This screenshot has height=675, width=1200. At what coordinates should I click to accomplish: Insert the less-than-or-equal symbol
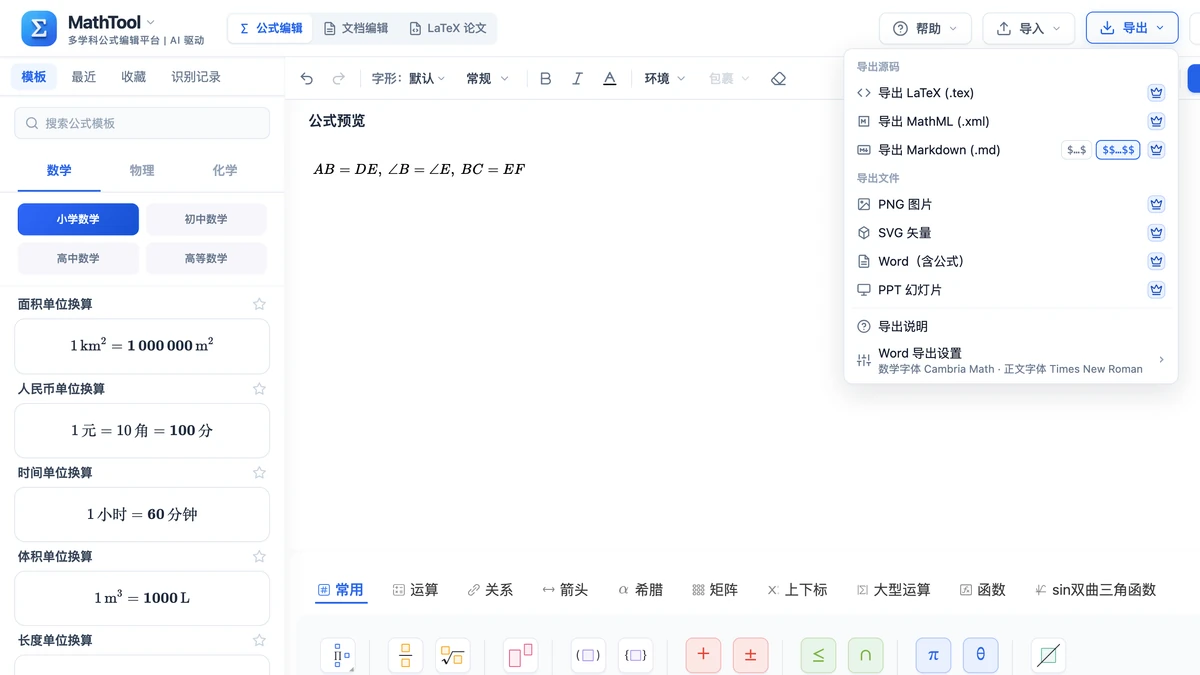click(x=818, y=656)
